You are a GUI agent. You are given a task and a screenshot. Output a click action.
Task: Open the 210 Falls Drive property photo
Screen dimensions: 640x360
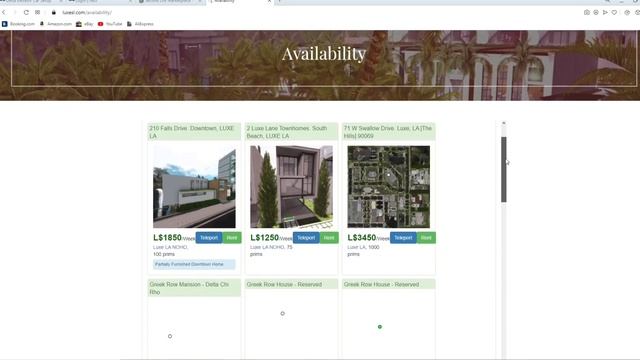click(x=194, y=187)
